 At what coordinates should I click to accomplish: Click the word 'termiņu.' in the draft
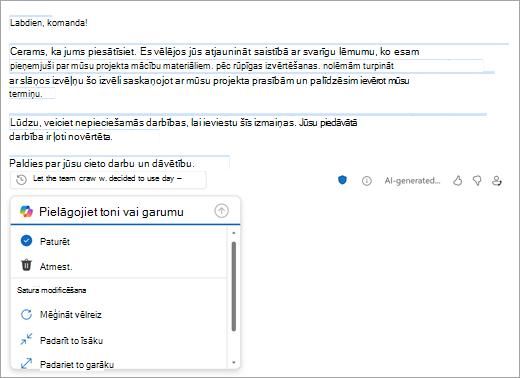point(26,94)
